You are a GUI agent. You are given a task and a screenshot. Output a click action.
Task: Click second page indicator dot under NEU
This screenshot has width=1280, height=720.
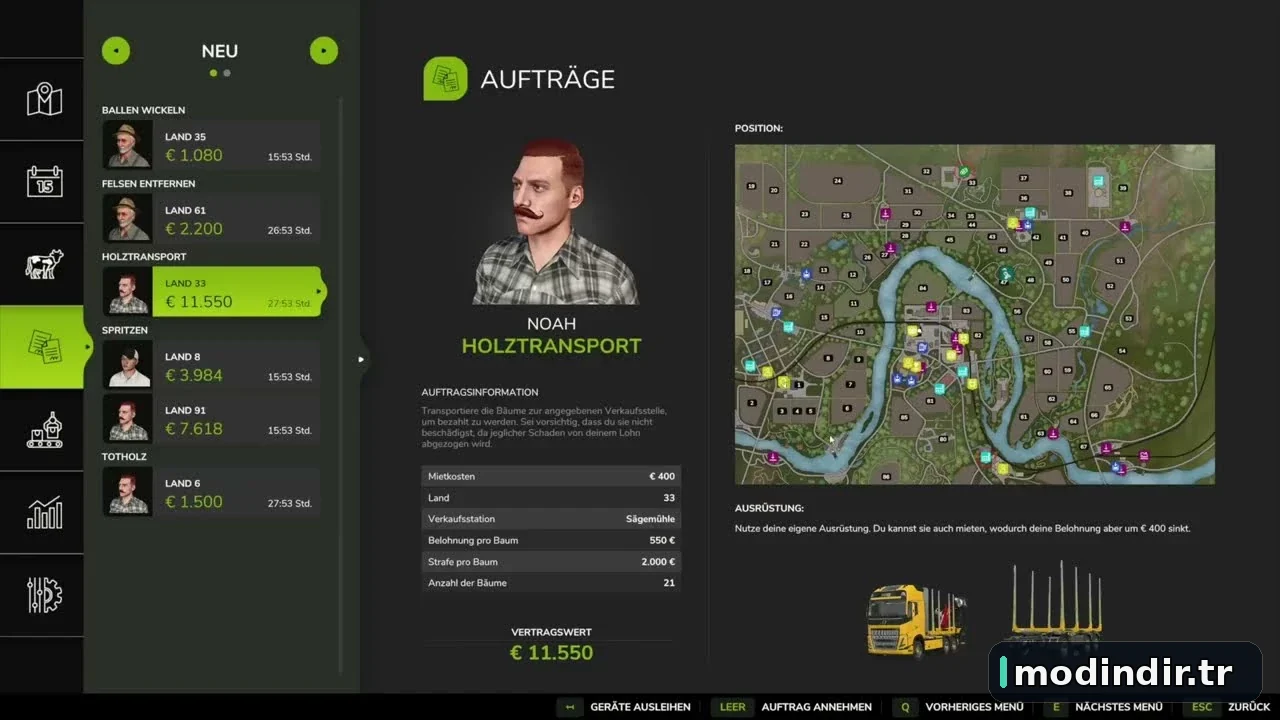point(227,73)
